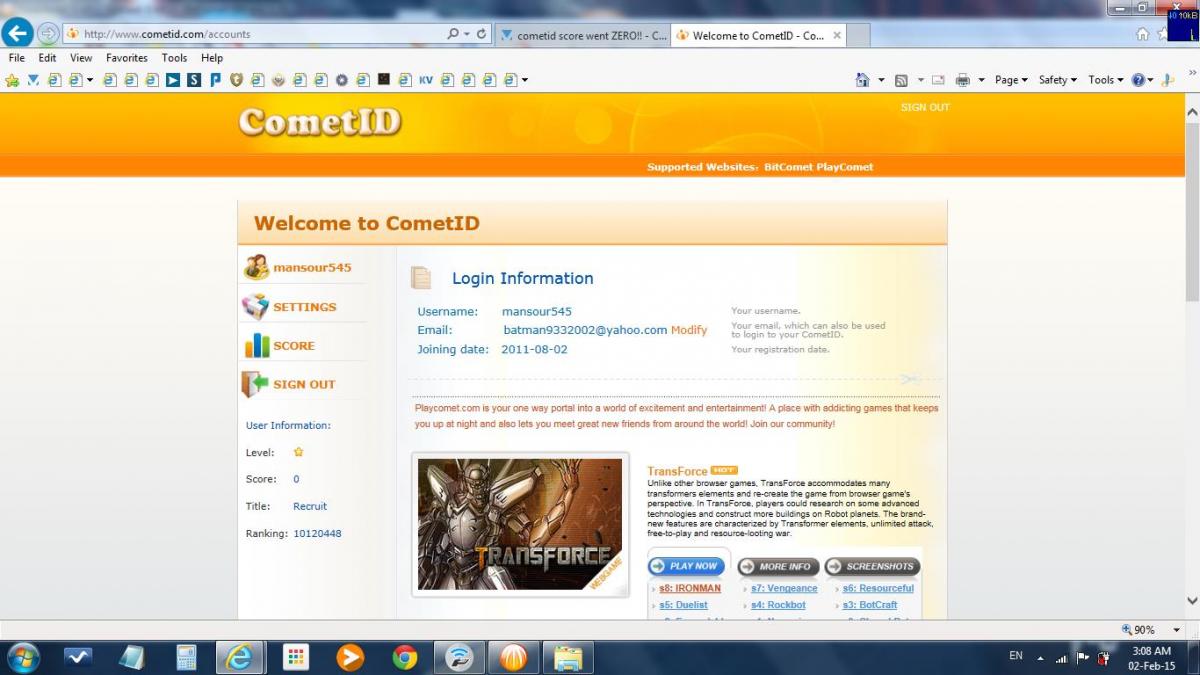
Task: Refresh the page using the address bar reload icon
Action: tap(482, 34)
